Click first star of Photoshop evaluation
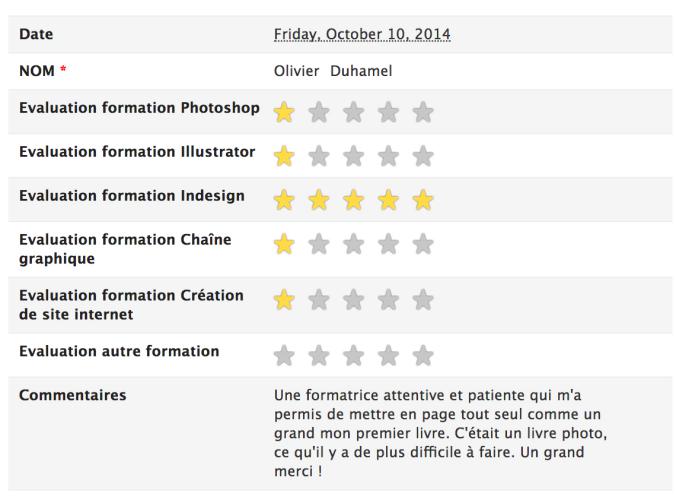The height and width of the screenshot is (500, 676). click(284, 112)
